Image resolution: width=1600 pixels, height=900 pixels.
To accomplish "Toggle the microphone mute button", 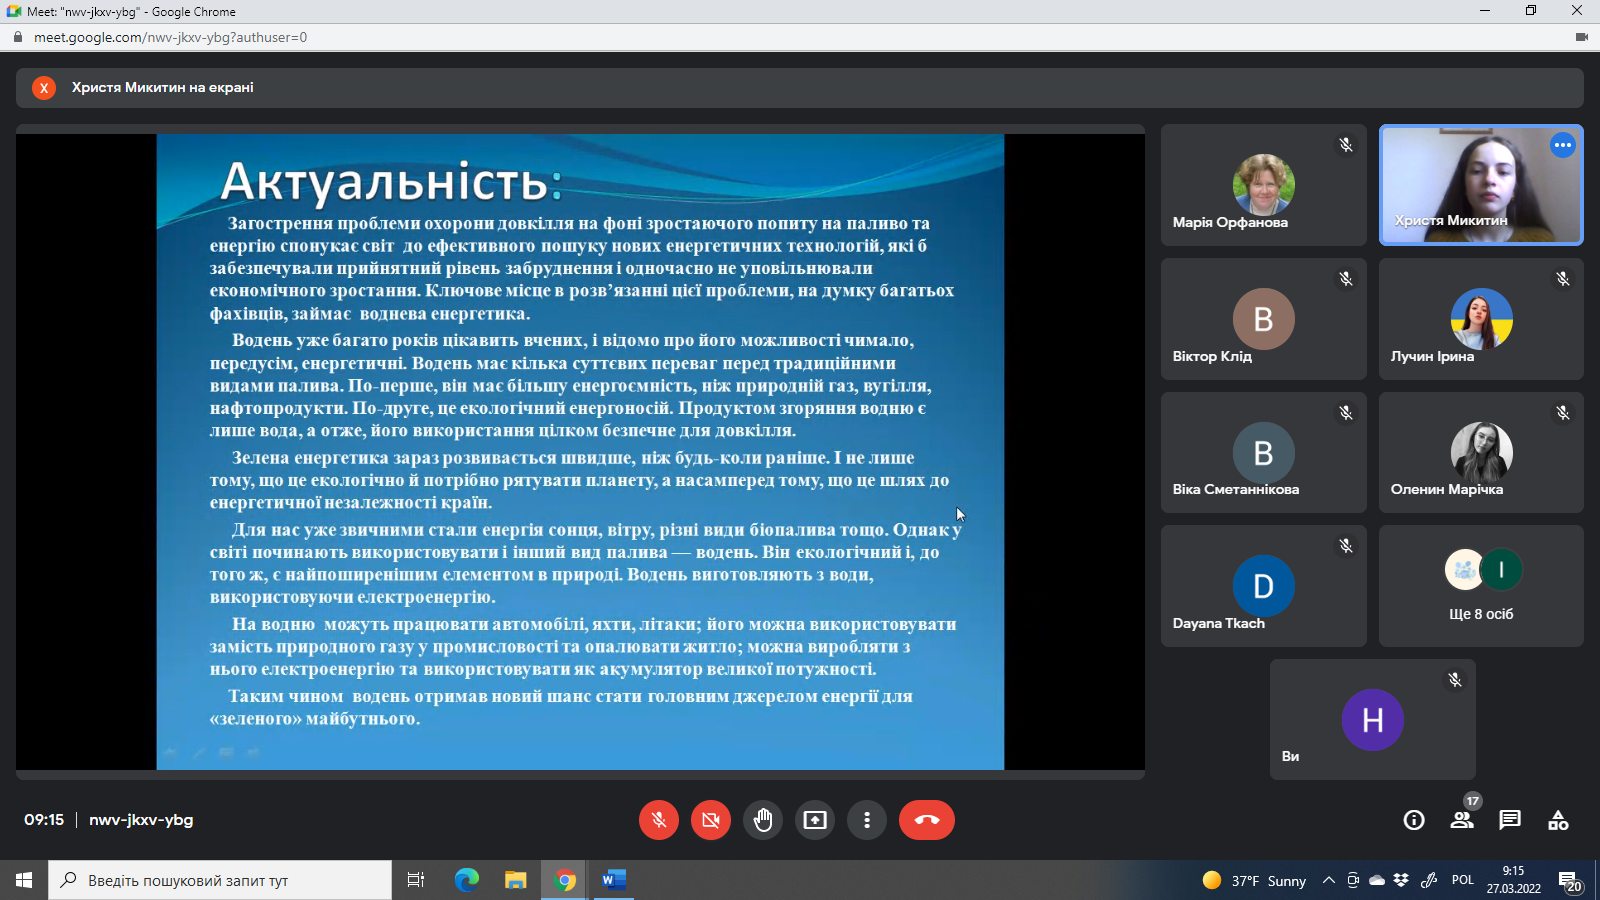I will [659, 820].
